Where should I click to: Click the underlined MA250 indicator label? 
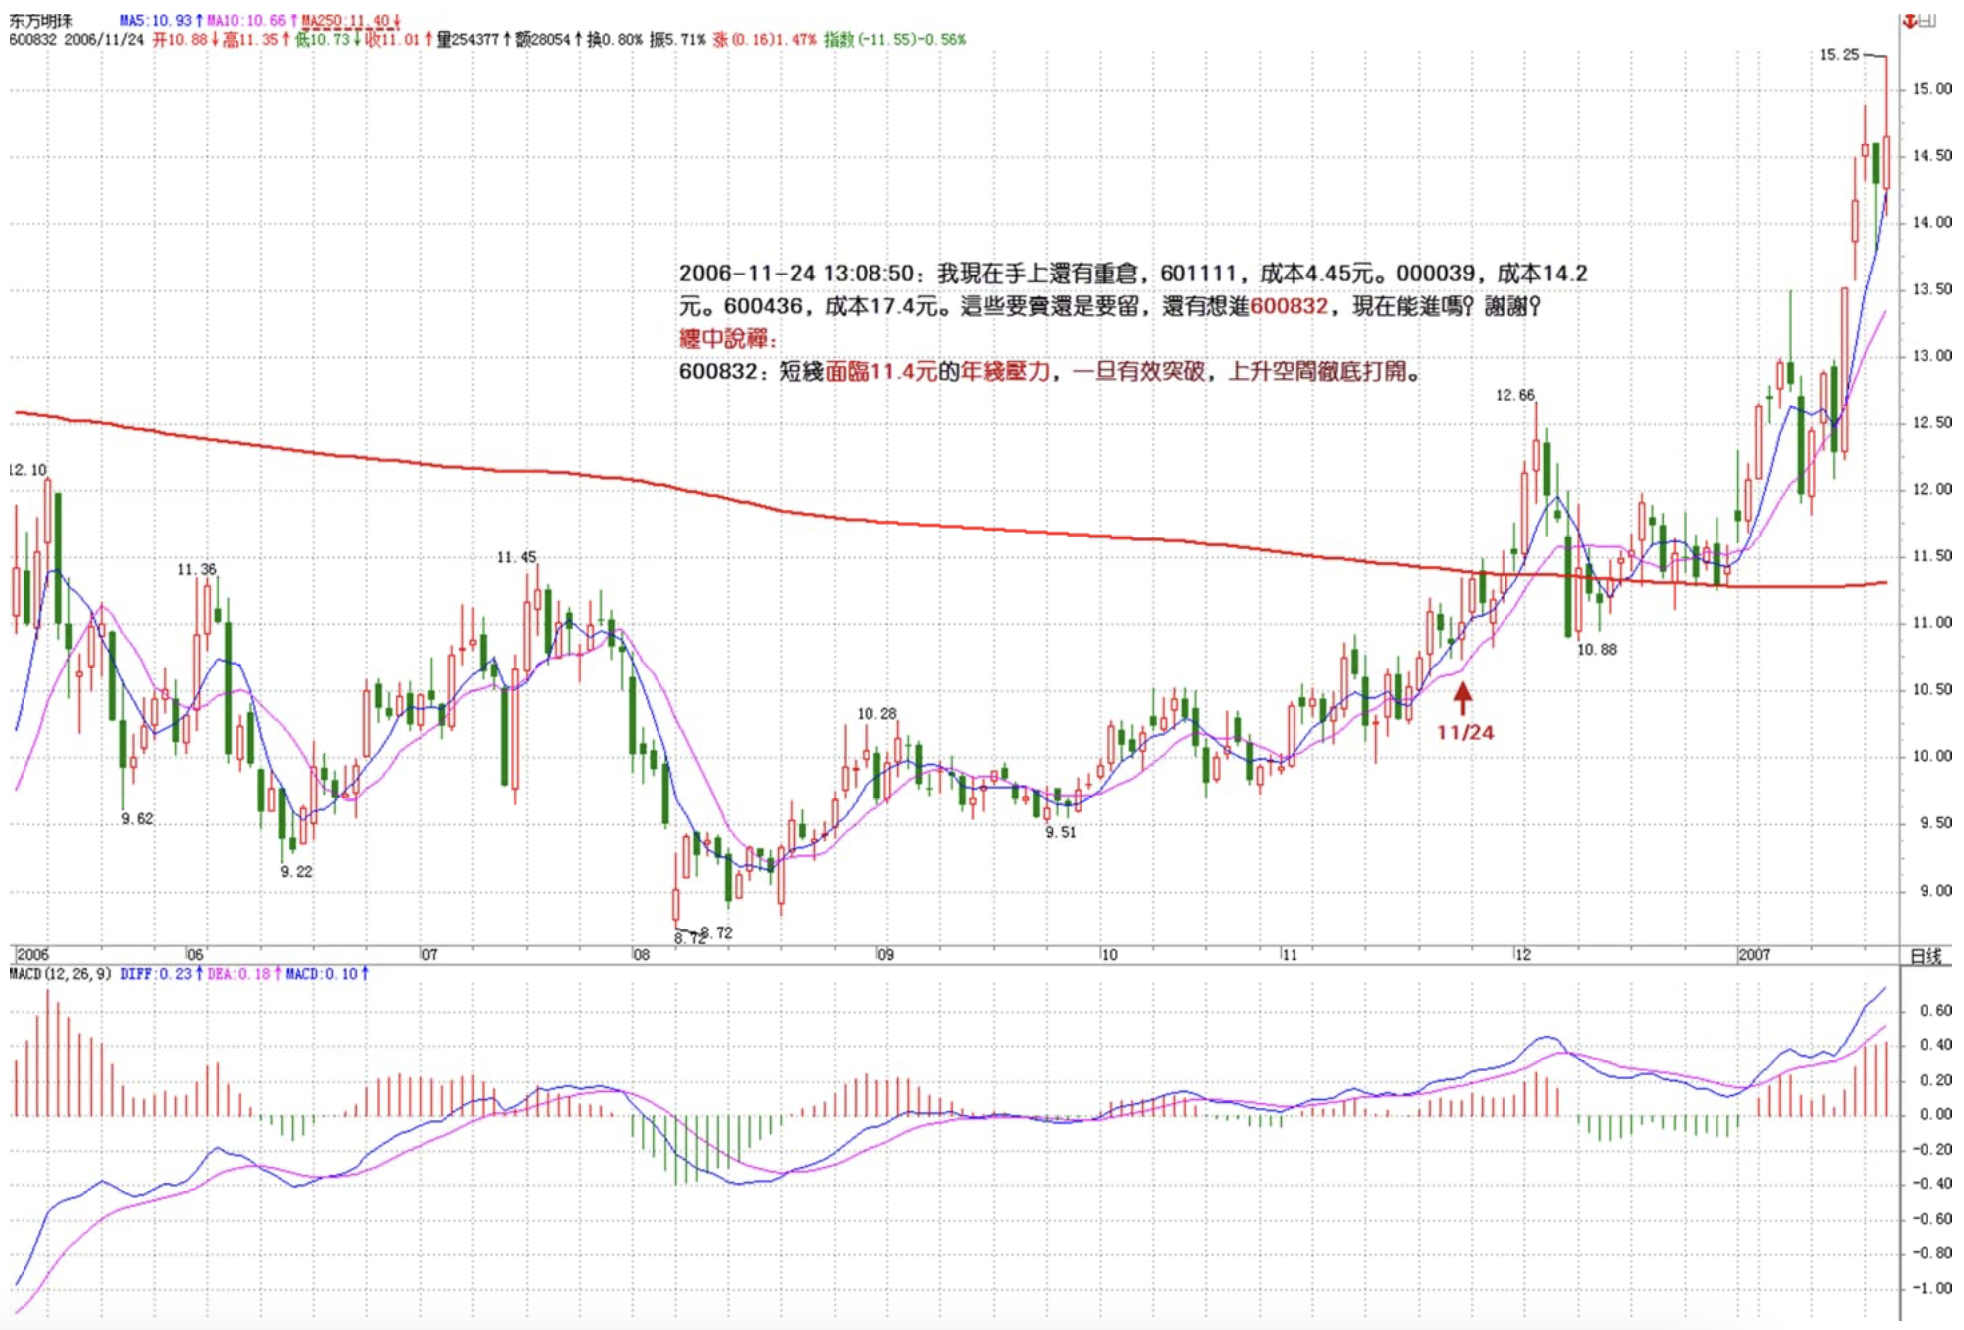point(350,20)
